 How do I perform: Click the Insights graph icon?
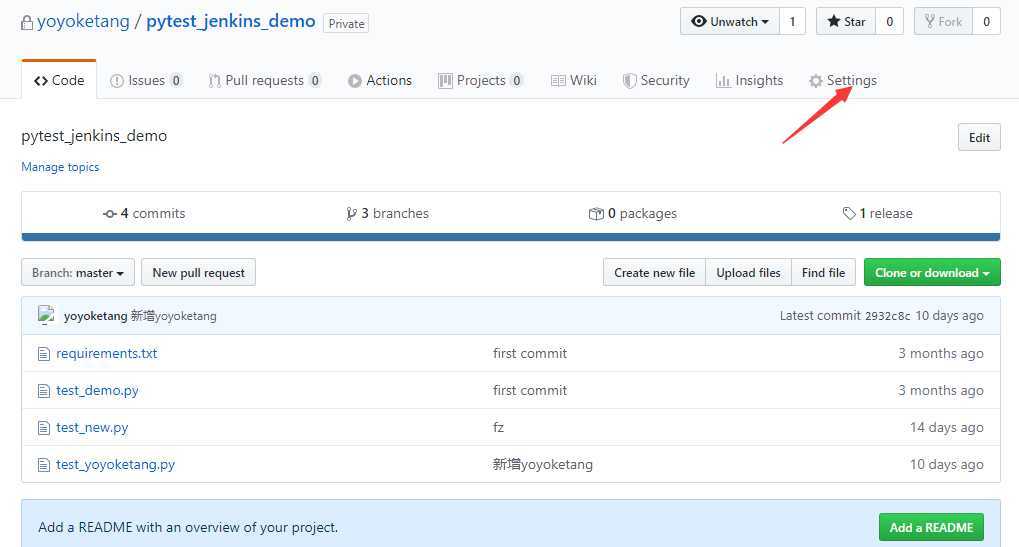(723, 81)
